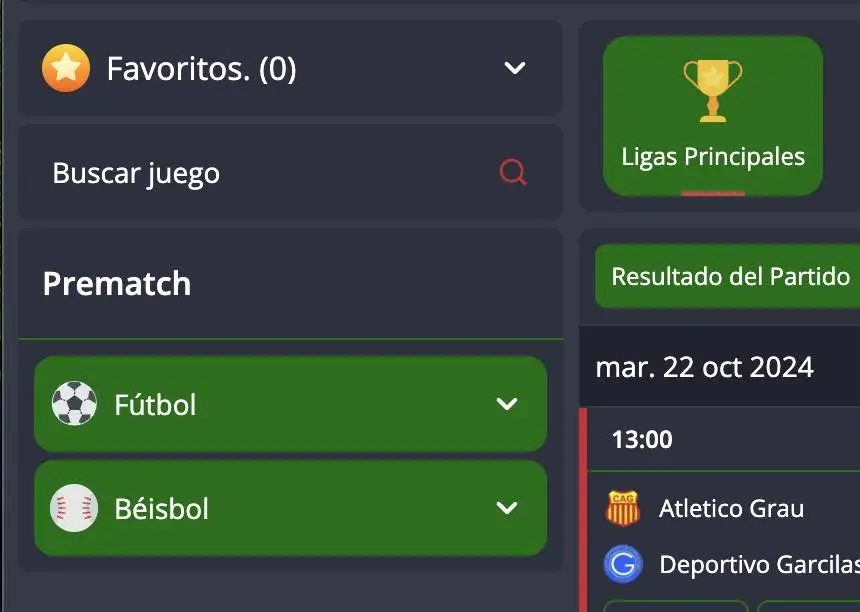Click the soccer ball icon
860x612 pixels.
(74, 404)
